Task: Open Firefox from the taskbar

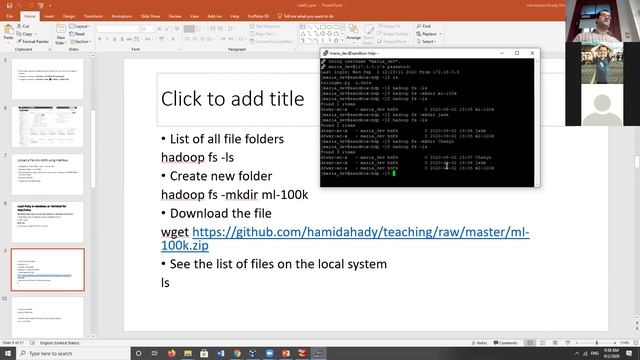Action: tap(171, 353)
